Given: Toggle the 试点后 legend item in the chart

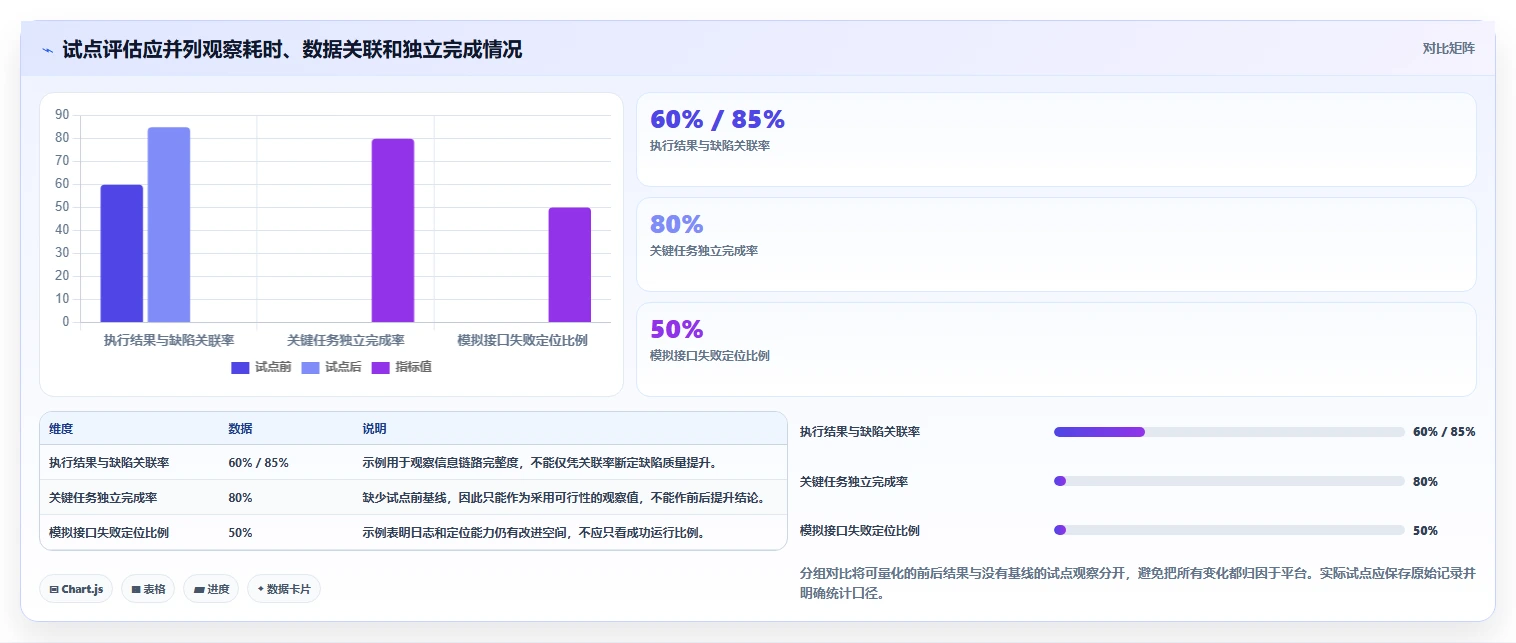Looking at the screenshot, I should [331, 367].
